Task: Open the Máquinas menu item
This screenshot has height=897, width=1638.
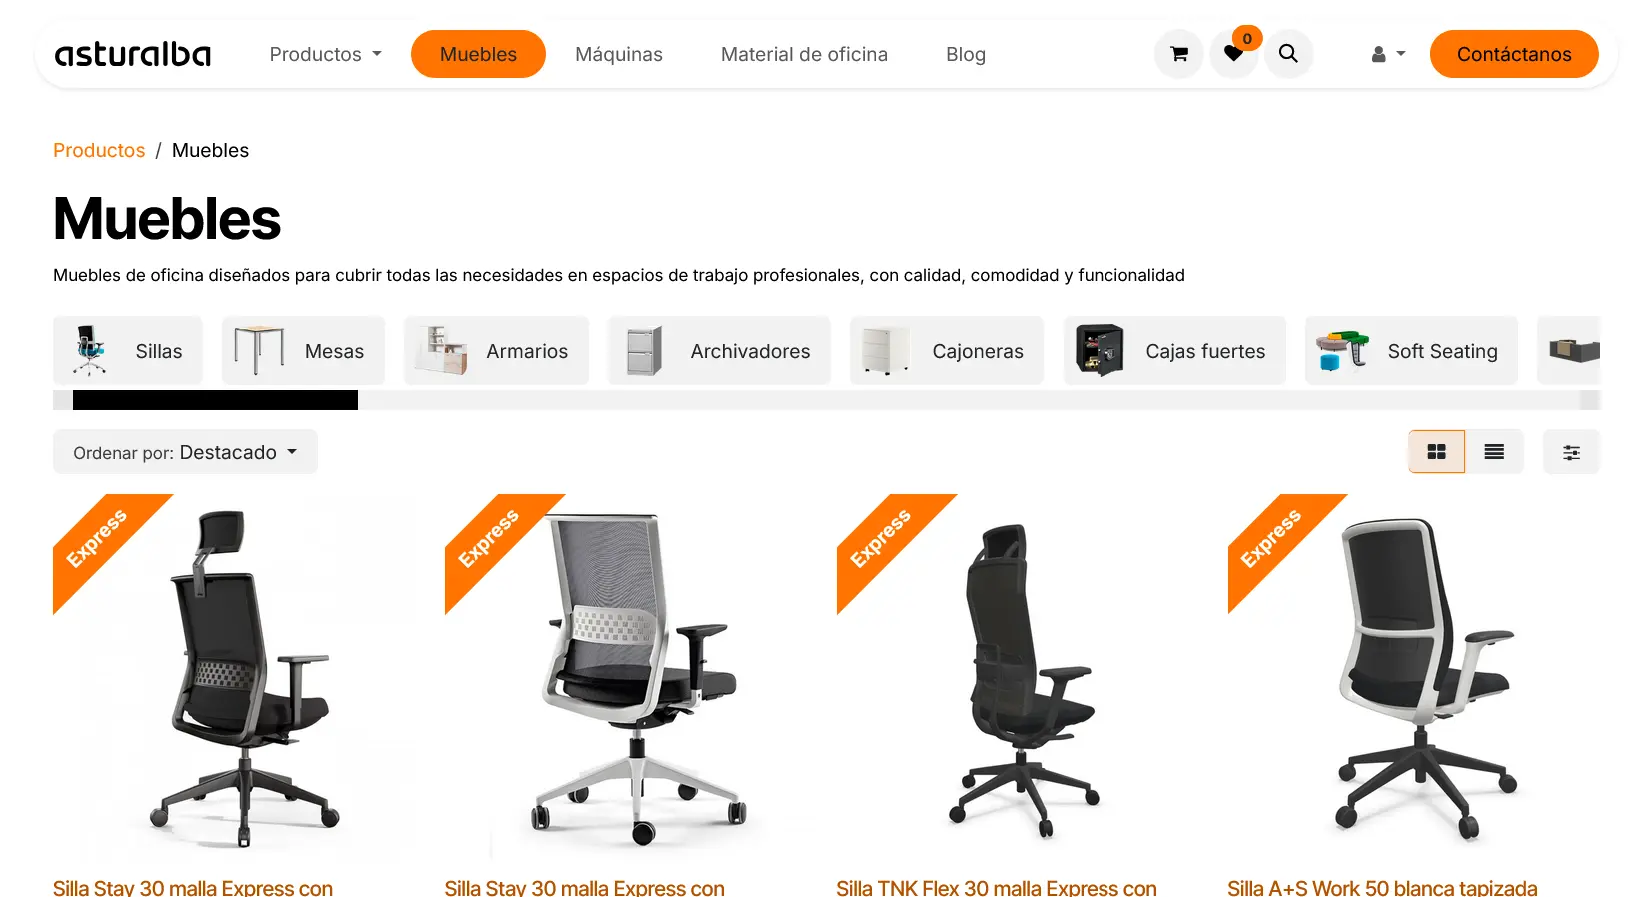Action: click(x=619, y=54)
